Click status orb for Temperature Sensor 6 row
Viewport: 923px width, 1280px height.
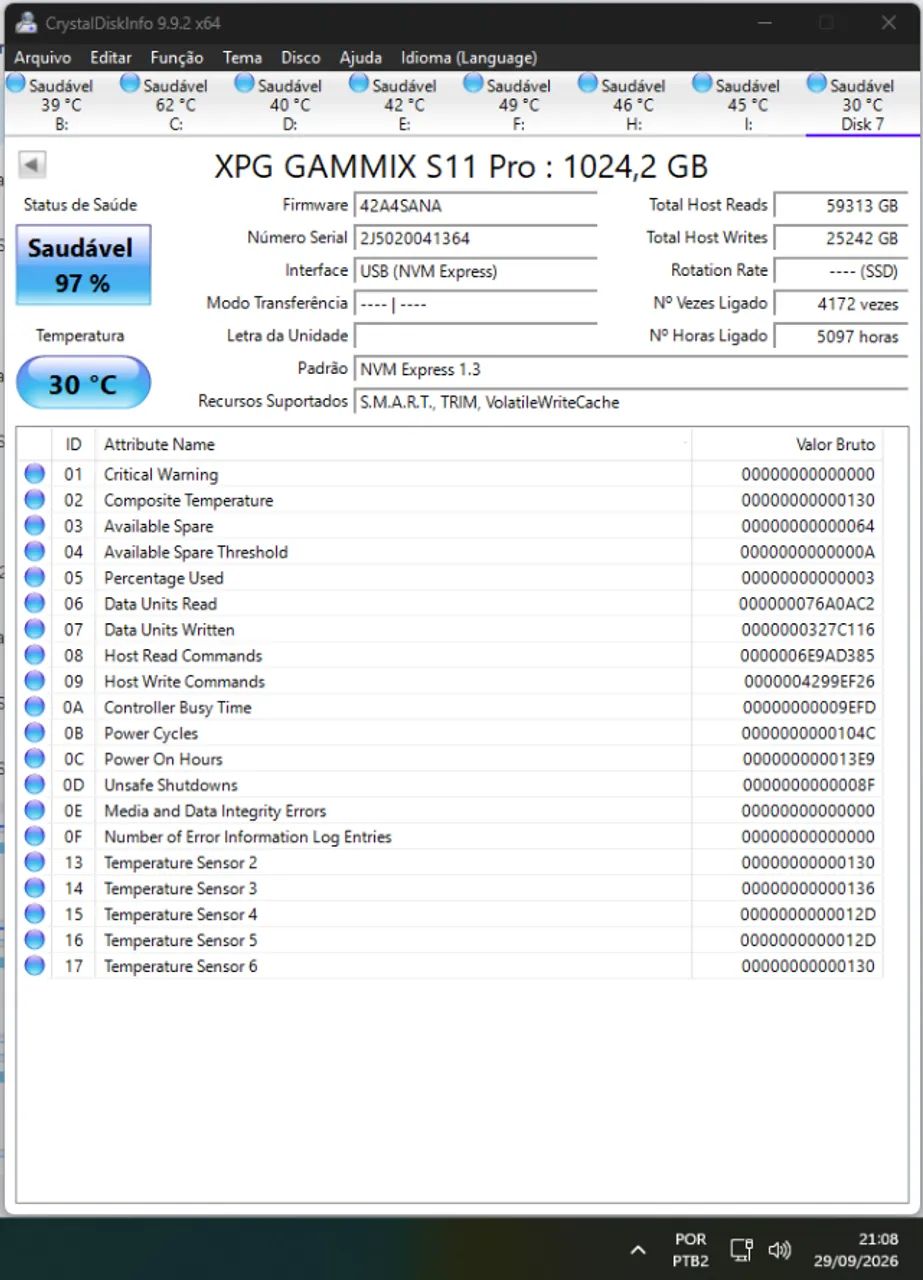point(35,966)
